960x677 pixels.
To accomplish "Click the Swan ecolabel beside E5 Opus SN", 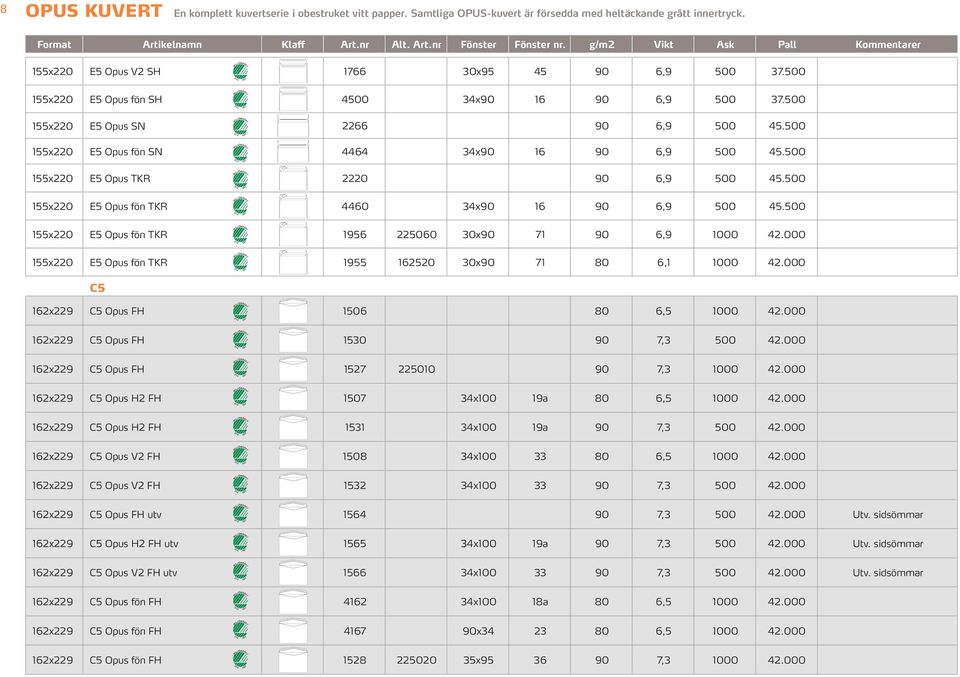I will [240, 126].
